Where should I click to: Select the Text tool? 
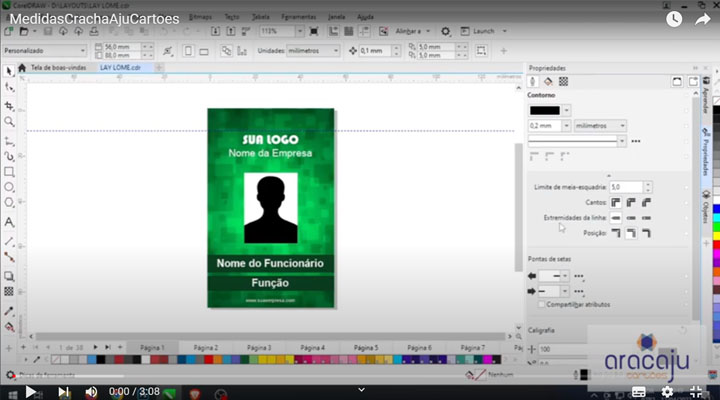[9, 222]
